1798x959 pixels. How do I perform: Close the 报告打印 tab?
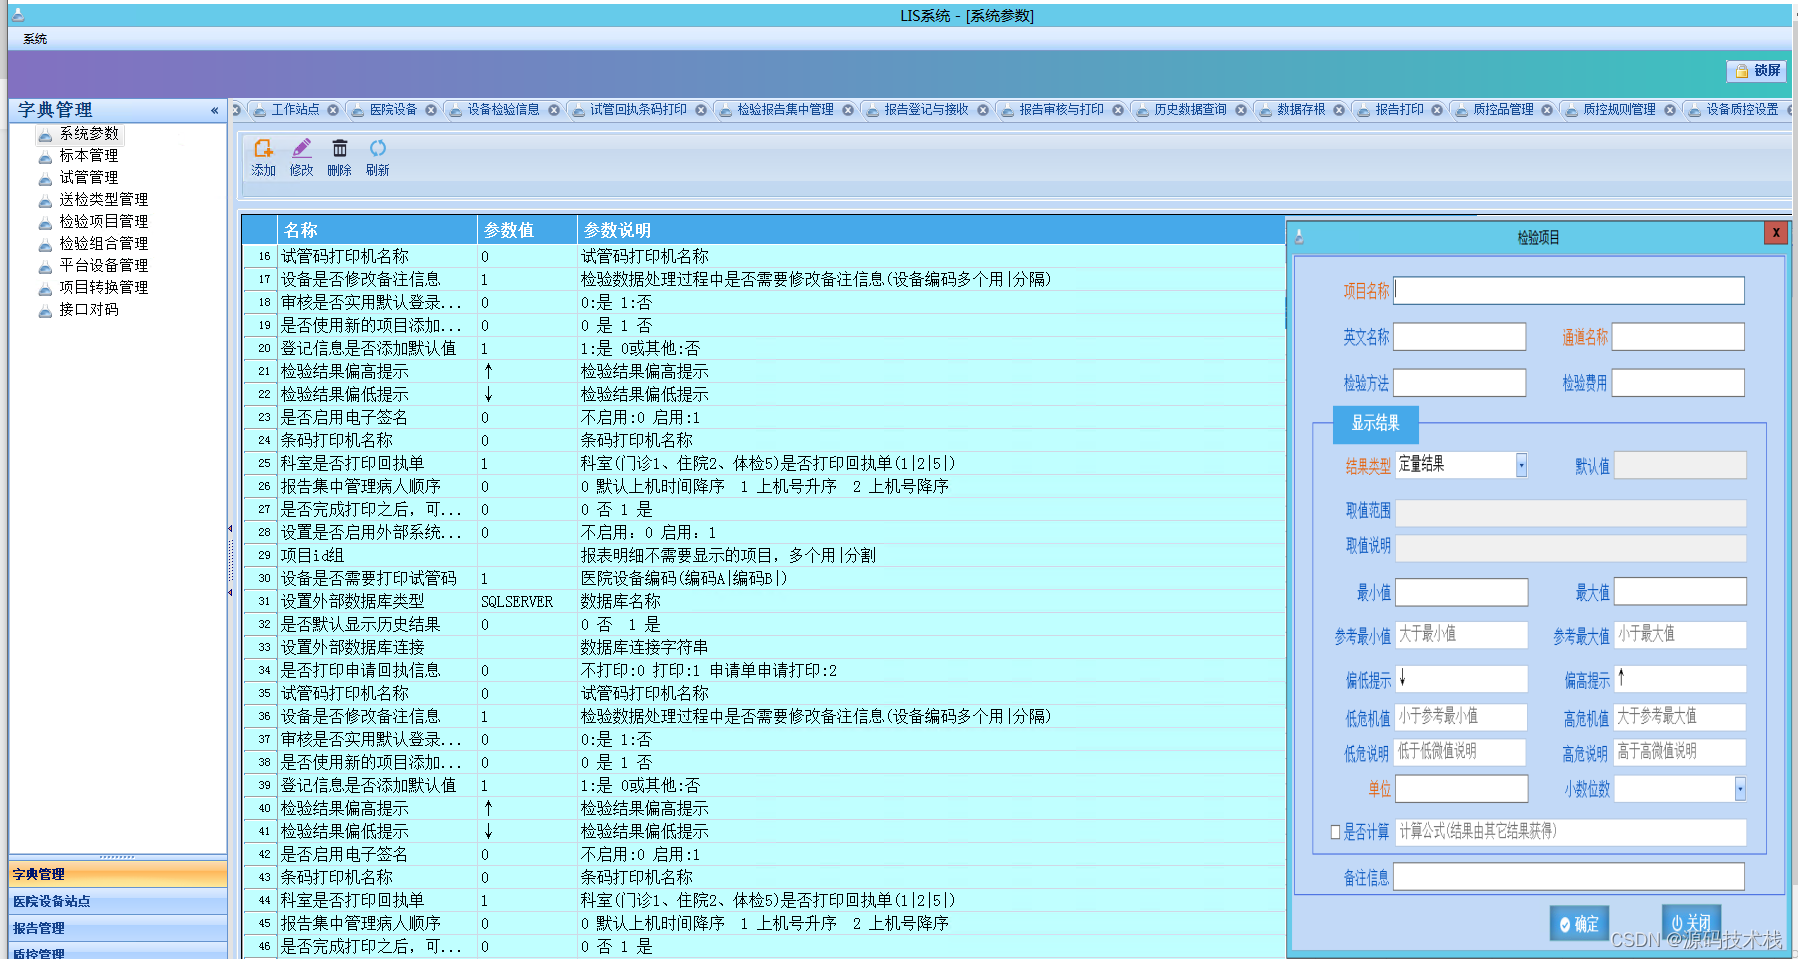1437,110
